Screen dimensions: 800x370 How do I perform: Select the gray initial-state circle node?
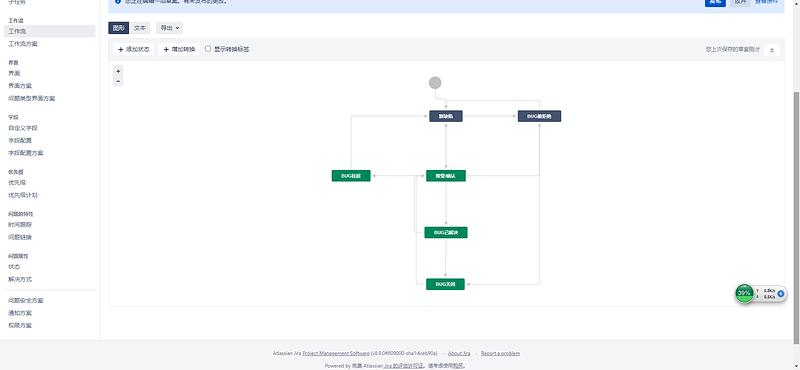point(435,83)
